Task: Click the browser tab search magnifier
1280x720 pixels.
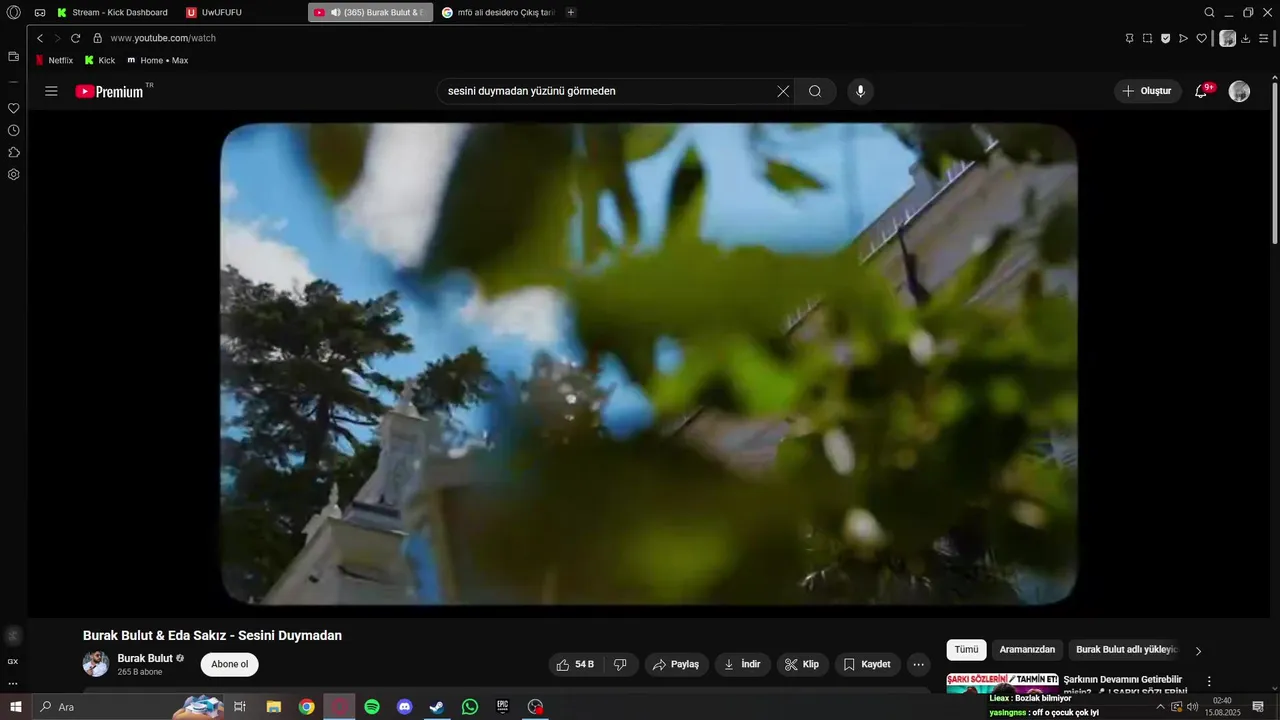Action: pos(1209,12)
